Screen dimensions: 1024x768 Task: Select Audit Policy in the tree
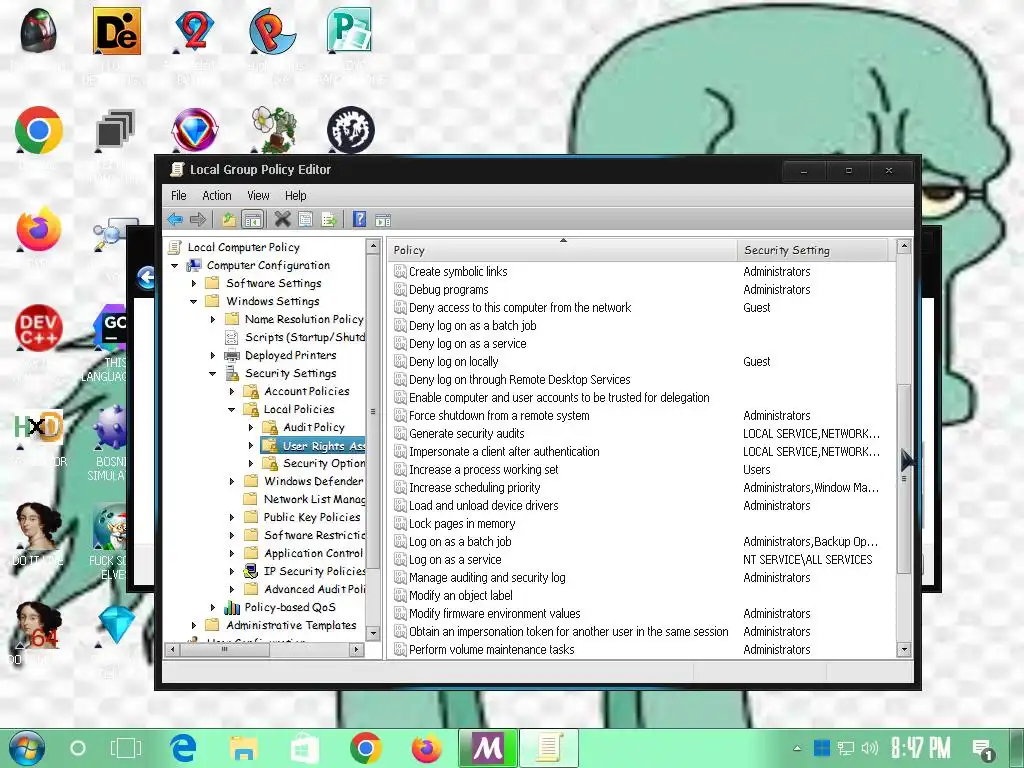(313, 427)
